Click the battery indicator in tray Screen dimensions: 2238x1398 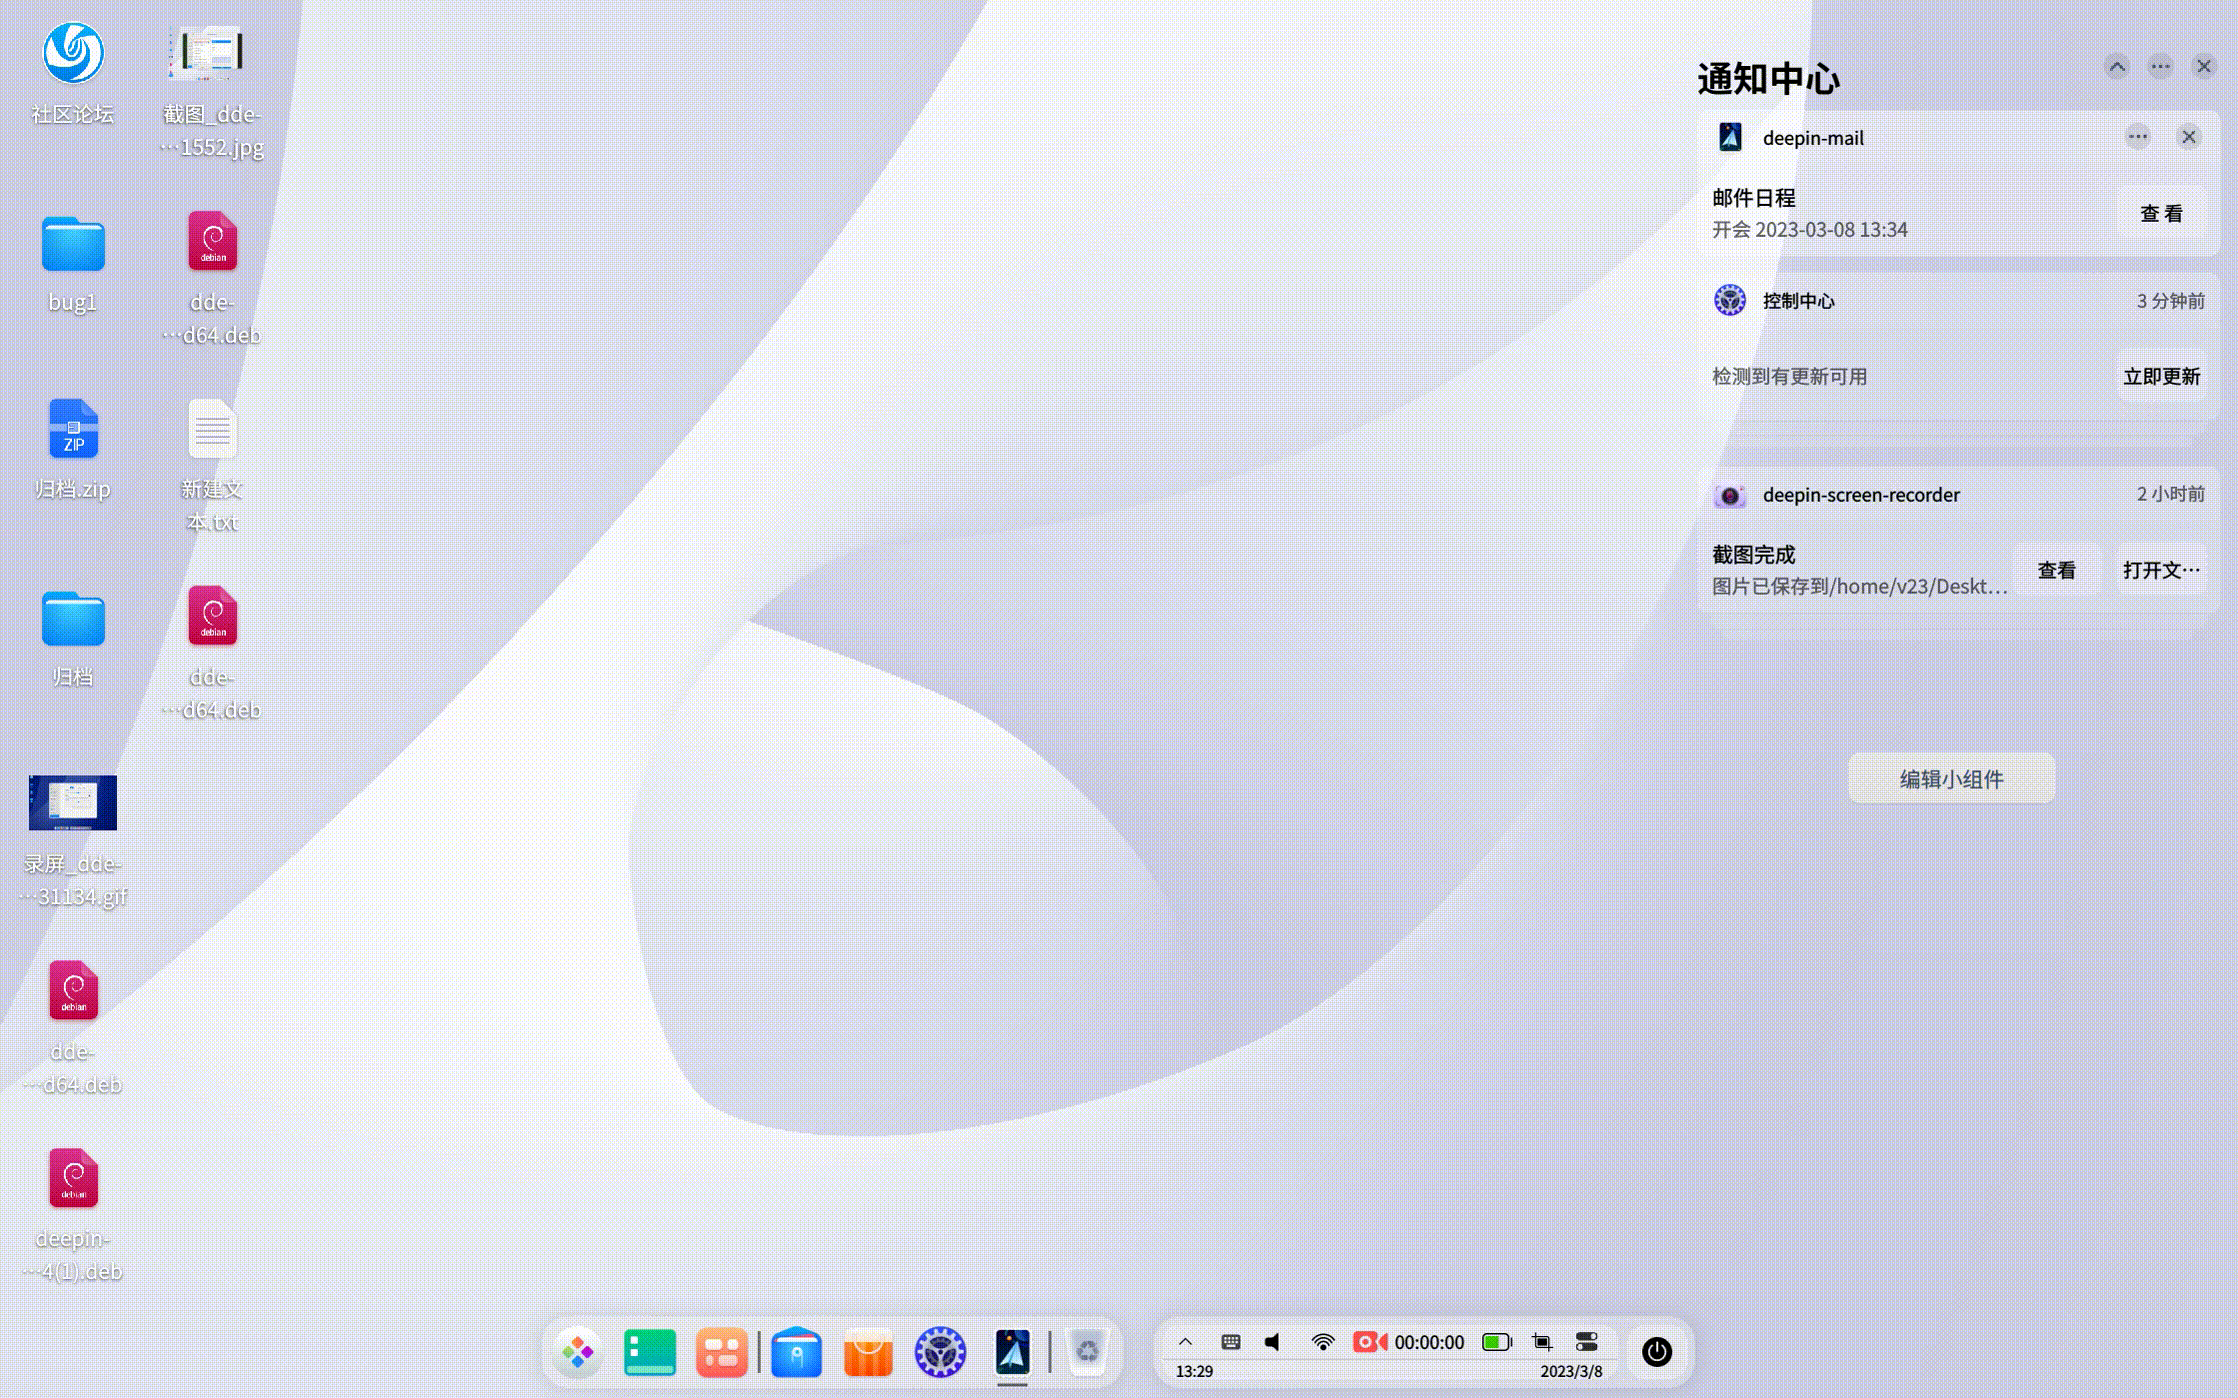1497,1342
